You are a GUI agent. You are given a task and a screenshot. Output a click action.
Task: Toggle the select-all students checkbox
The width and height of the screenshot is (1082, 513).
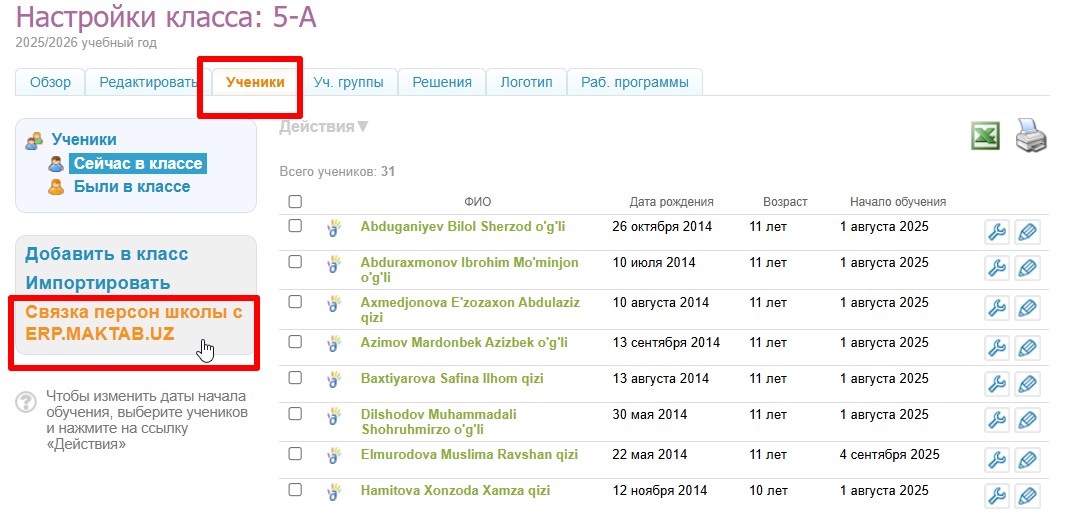point(295,202)
